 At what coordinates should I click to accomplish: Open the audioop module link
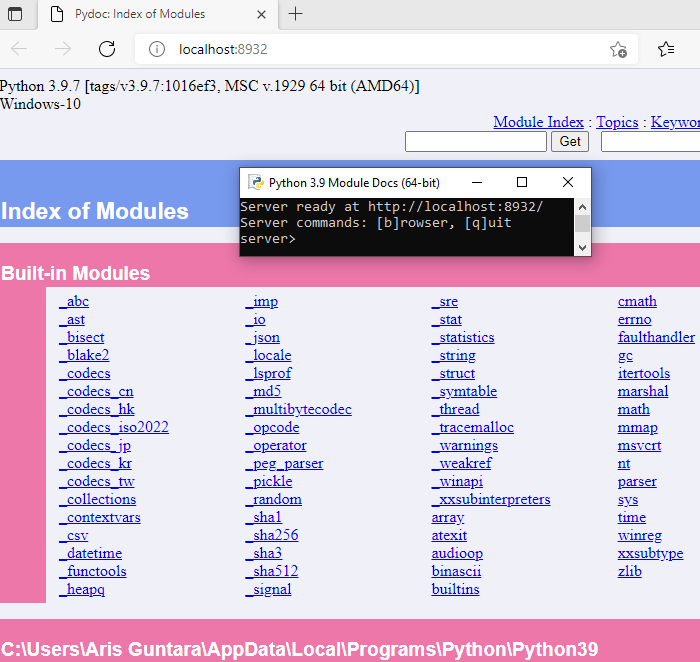coord(457,553)
